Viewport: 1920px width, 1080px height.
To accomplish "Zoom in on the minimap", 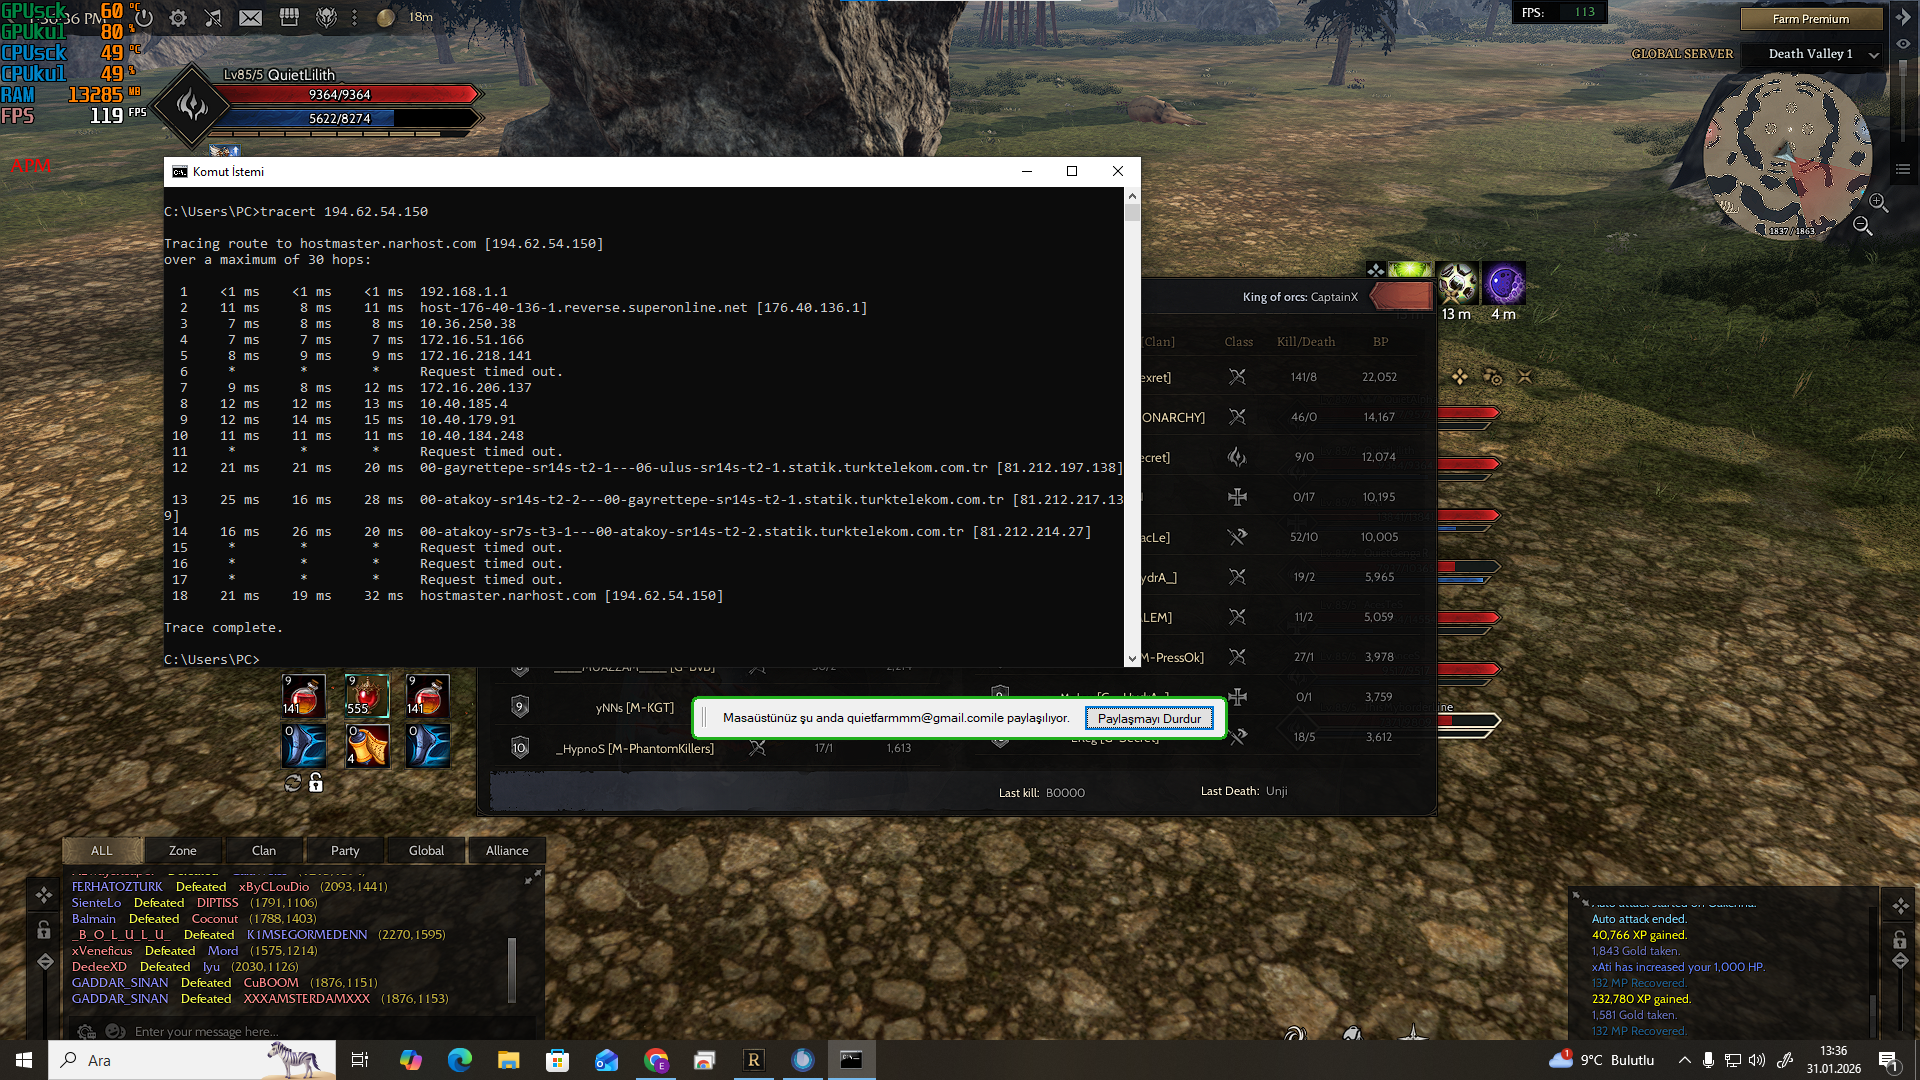I will tap(1879, 203).
